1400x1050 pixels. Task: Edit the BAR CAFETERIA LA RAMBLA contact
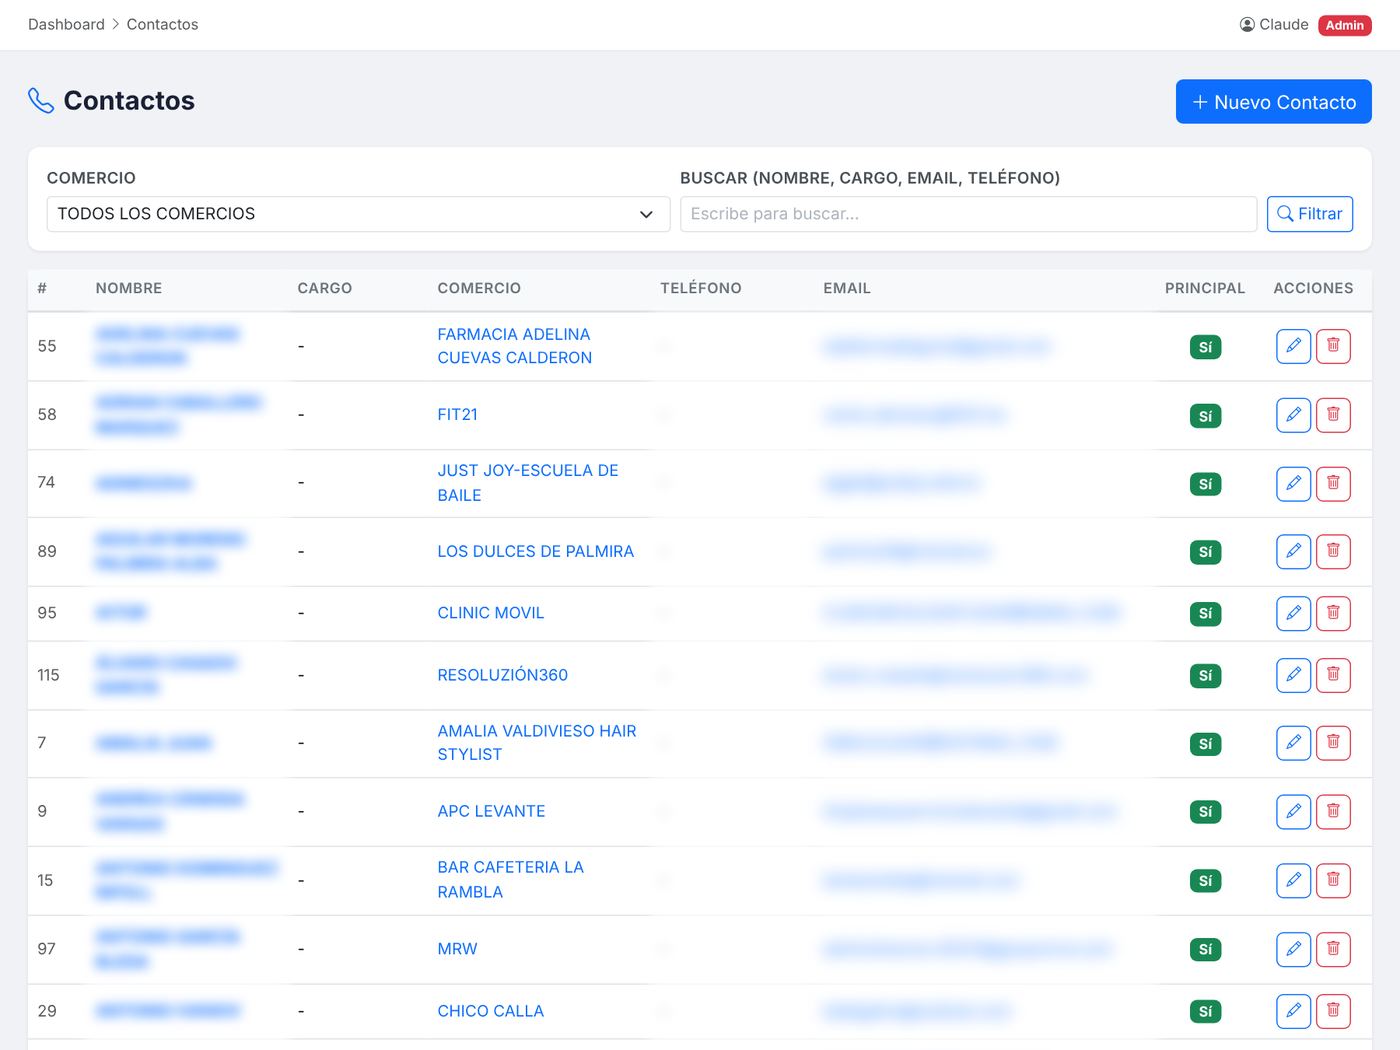1293,880
